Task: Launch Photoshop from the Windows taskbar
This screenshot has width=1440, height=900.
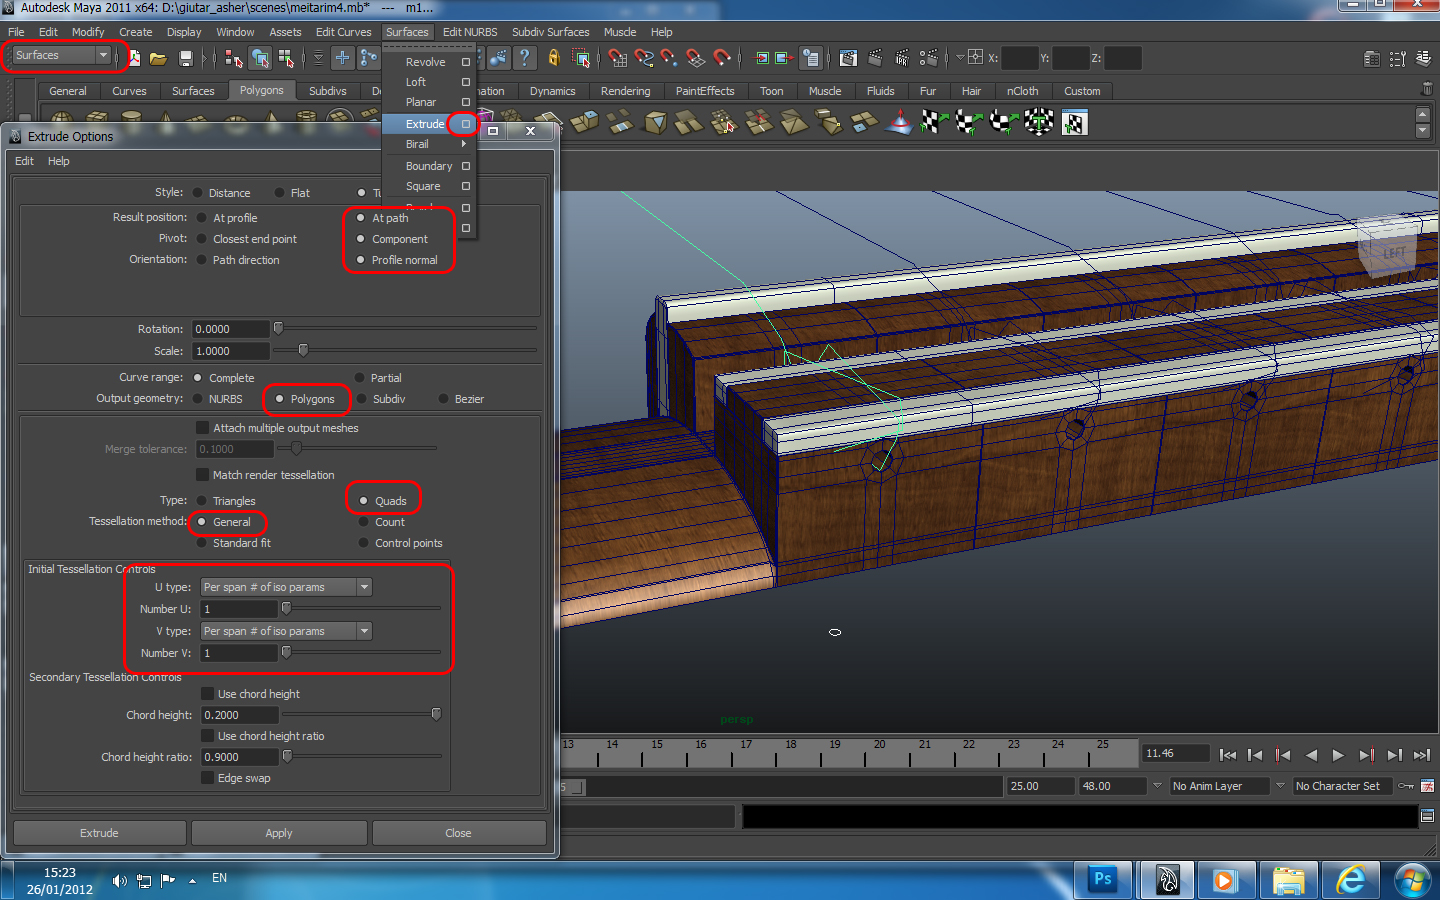Action: (x=1103, y=880)
